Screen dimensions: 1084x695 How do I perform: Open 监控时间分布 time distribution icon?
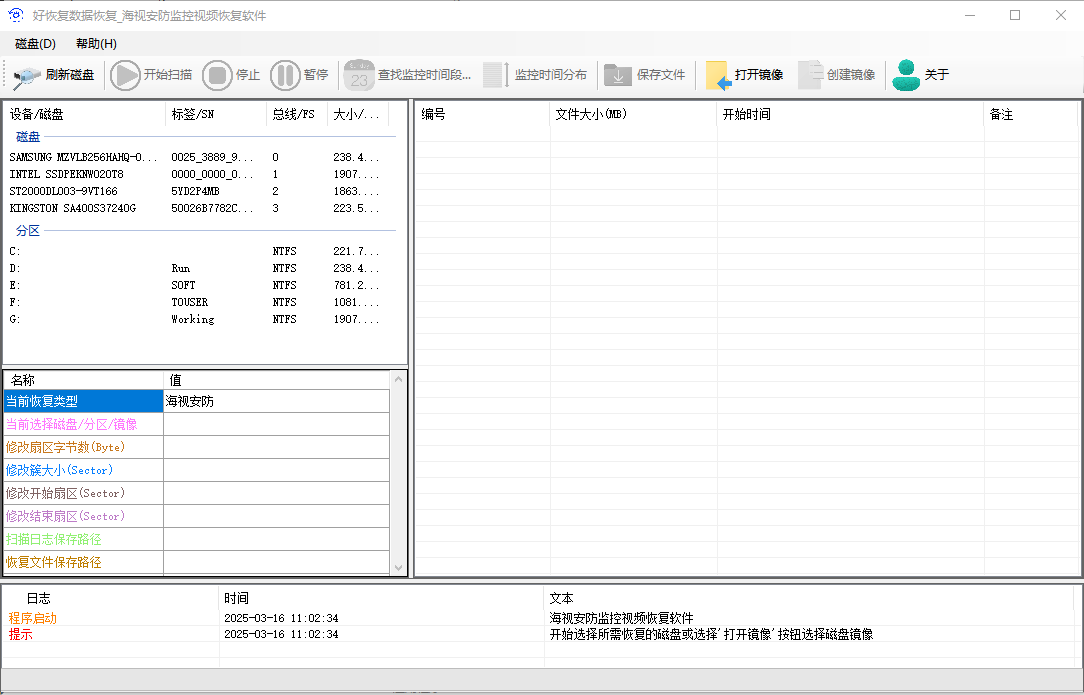496,75
